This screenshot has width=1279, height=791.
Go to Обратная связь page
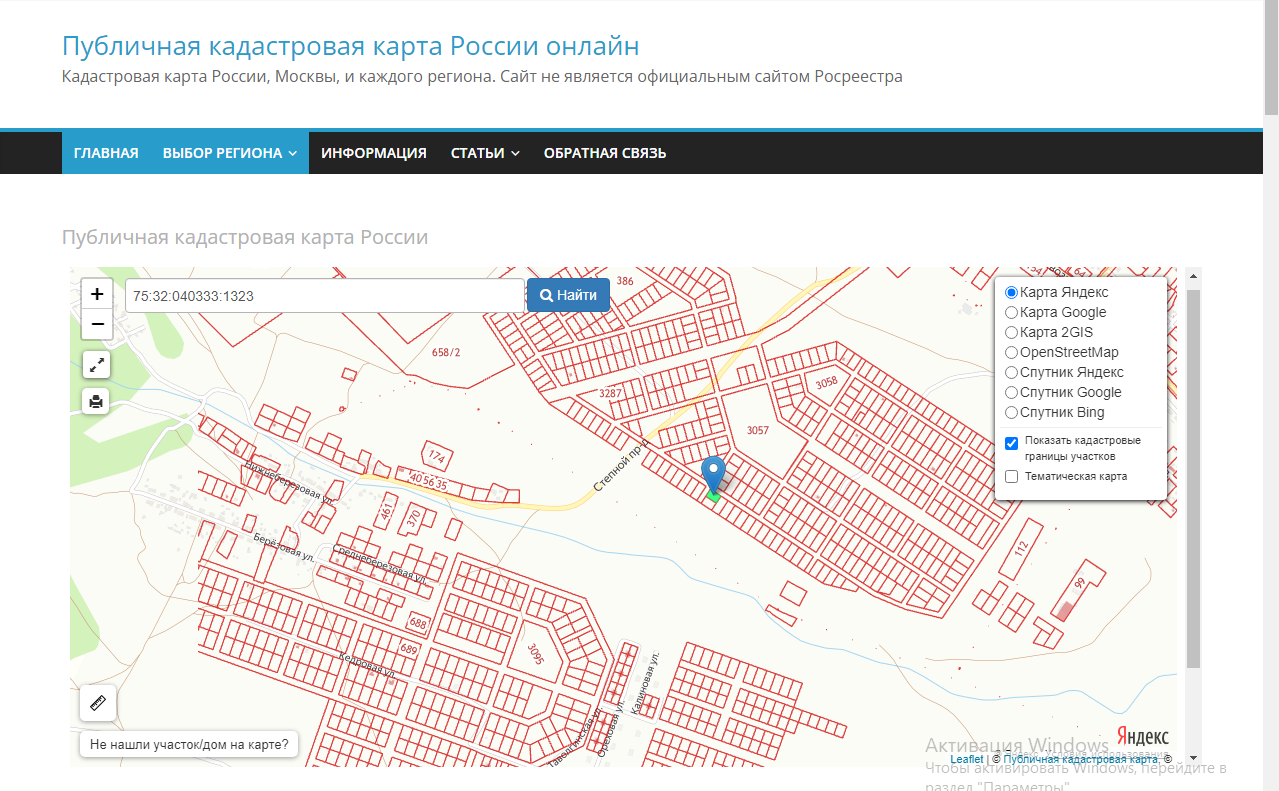tap(605, 153)
